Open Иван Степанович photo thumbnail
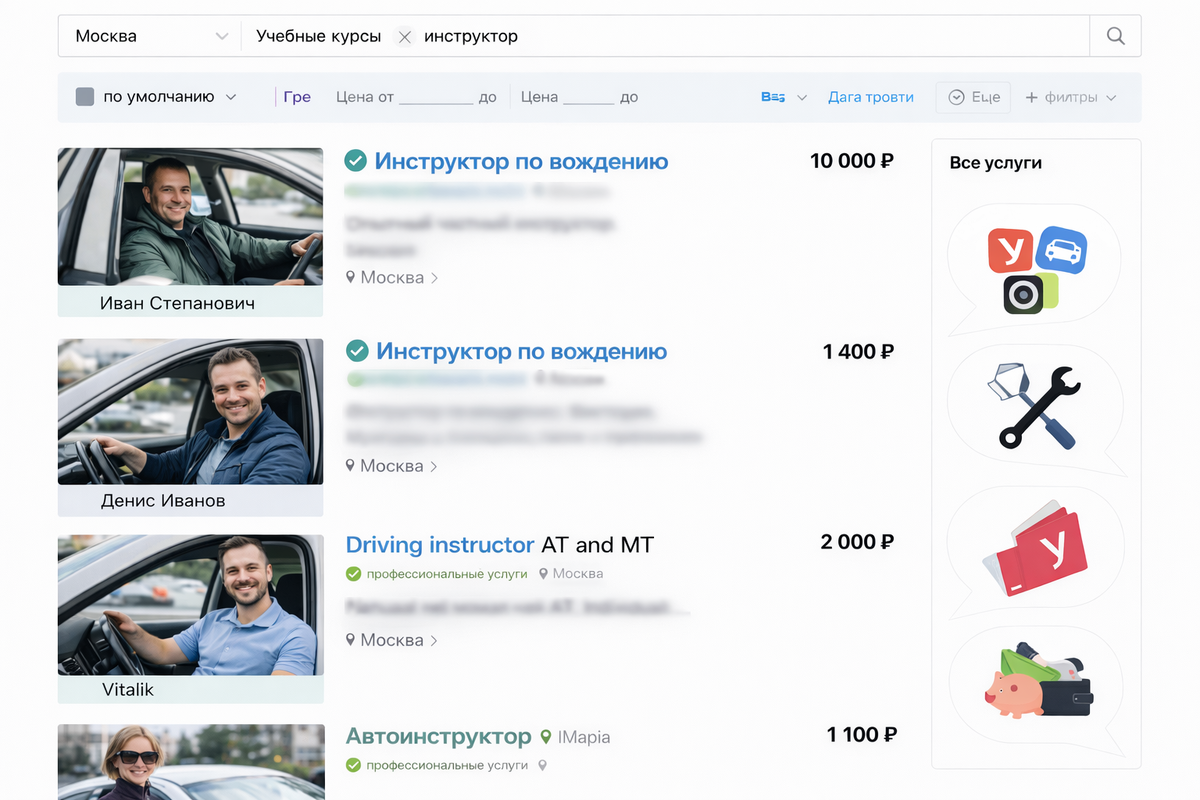This screenshot has height=800, width=1200. [190, 217]
